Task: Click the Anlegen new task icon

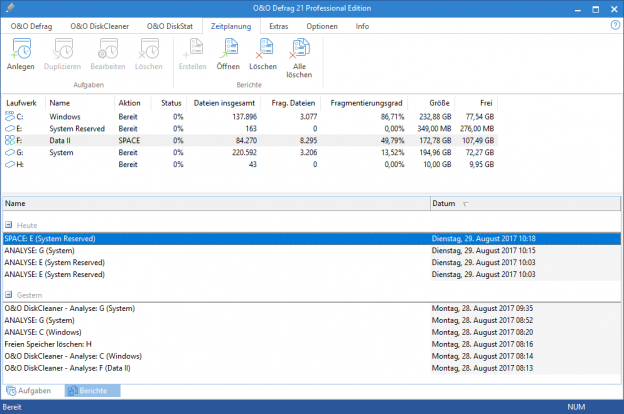Action: pos(20,52)
